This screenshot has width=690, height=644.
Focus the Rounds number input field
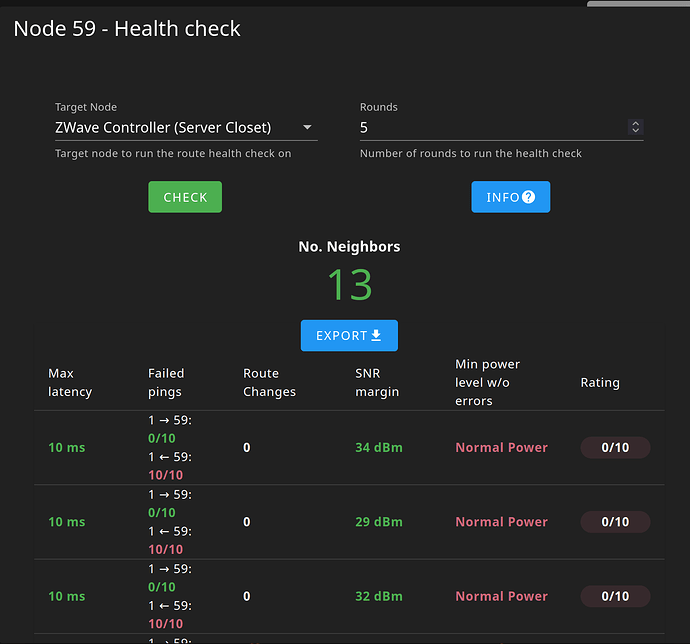[x=490, y=128]
